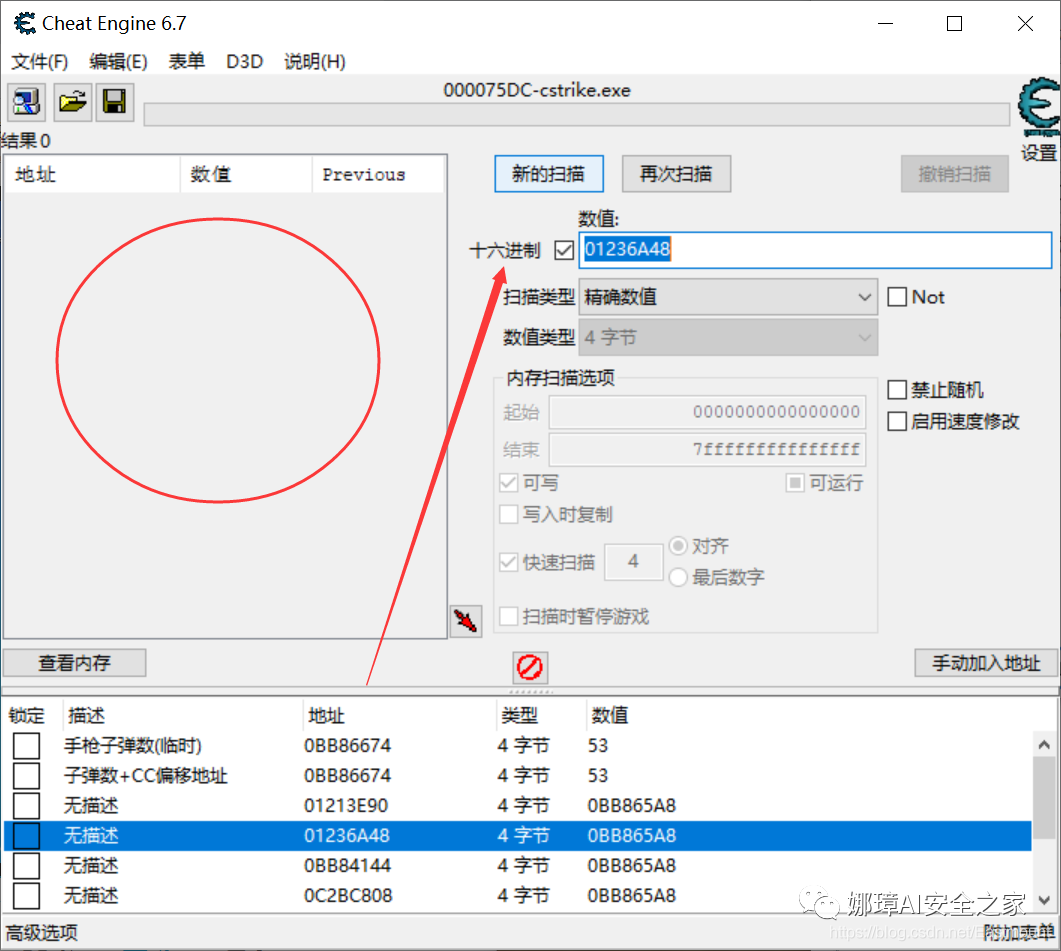Click the 设置 settings label
Screen dimensions: 1061x951
click(x=1039, y=152)
